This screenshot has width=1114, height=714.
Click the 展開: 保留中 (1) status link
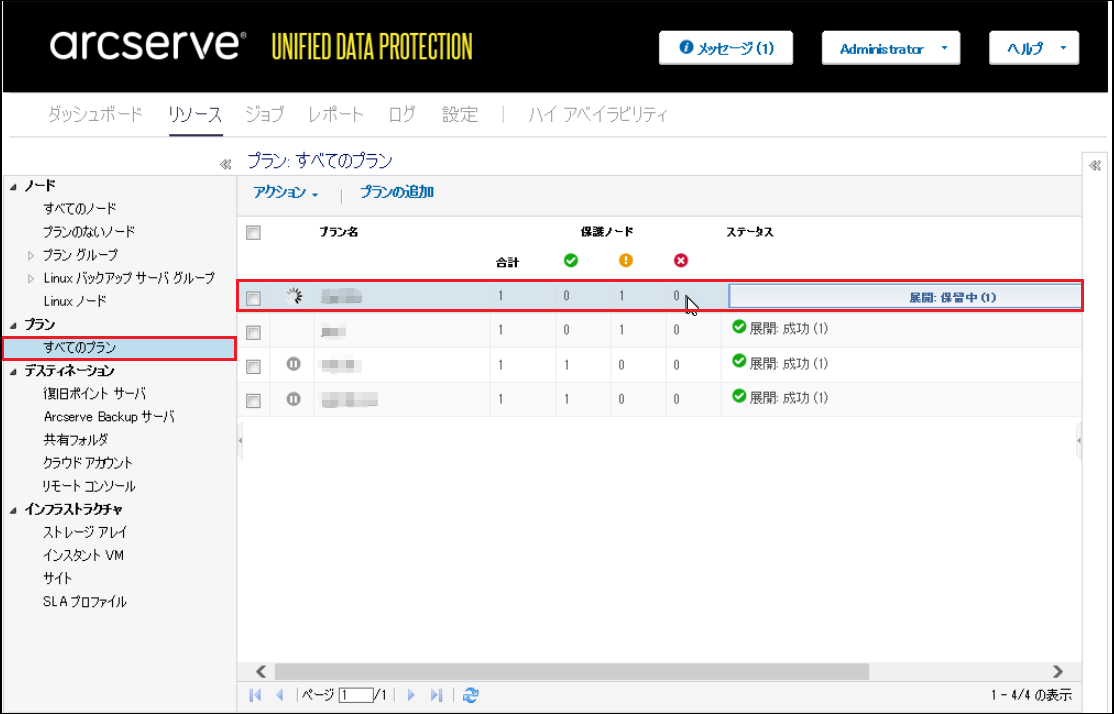(952, 298)
